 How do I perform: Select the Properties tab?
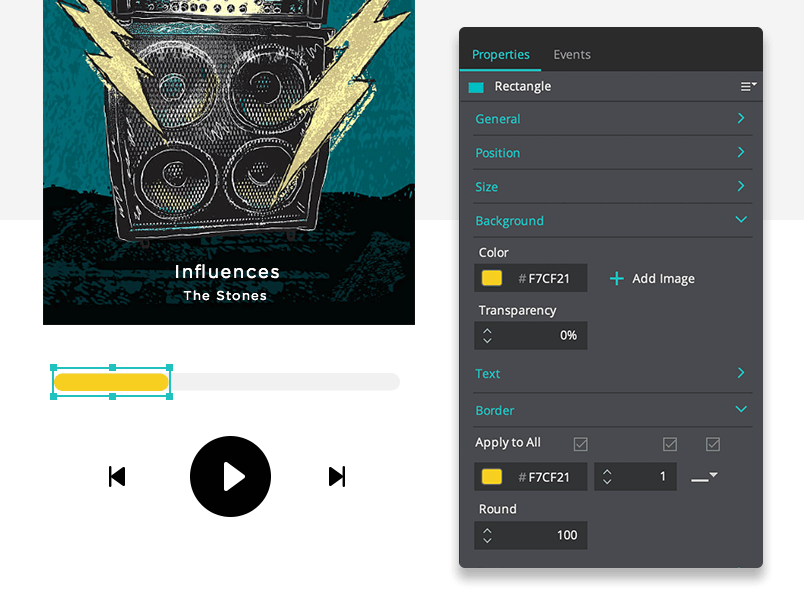click(x=500, y=54)
